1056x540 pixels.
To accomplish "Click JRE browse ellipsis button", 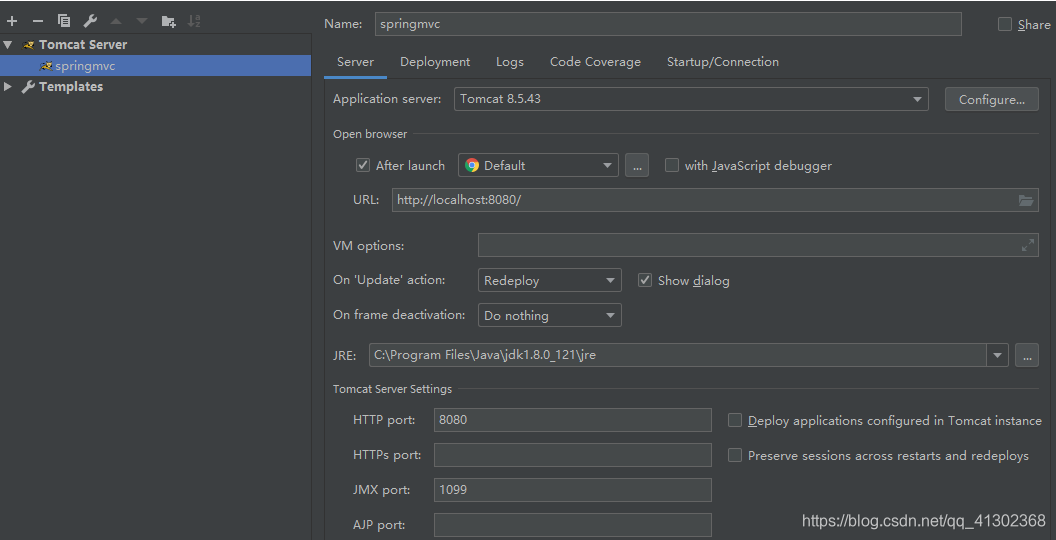I will point(1026,355).
